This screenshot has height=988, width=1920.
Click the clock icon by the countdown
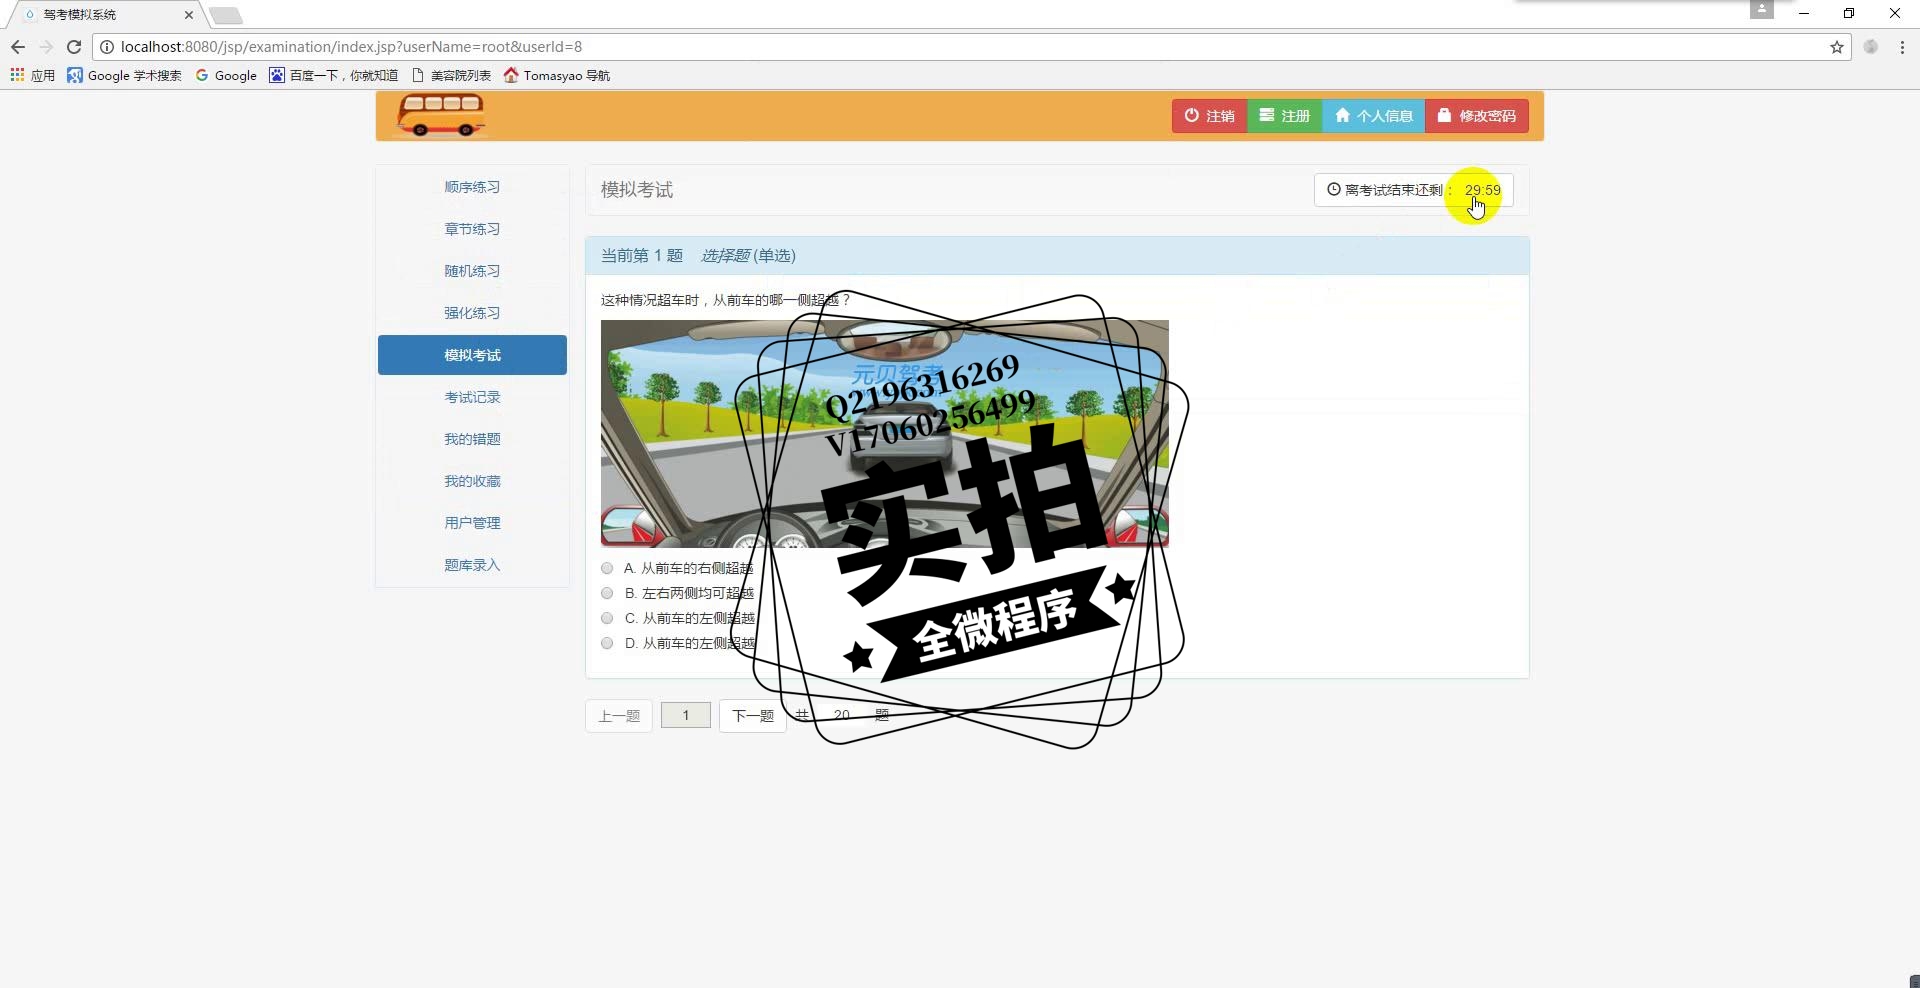point(1333,189)
